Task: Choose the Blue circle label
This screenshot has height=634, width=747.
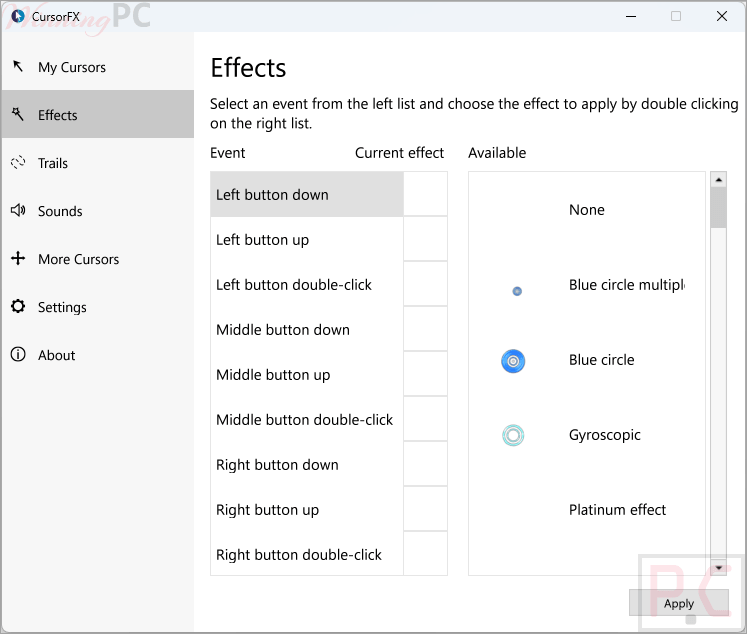Action: click(x=601, y=360)
